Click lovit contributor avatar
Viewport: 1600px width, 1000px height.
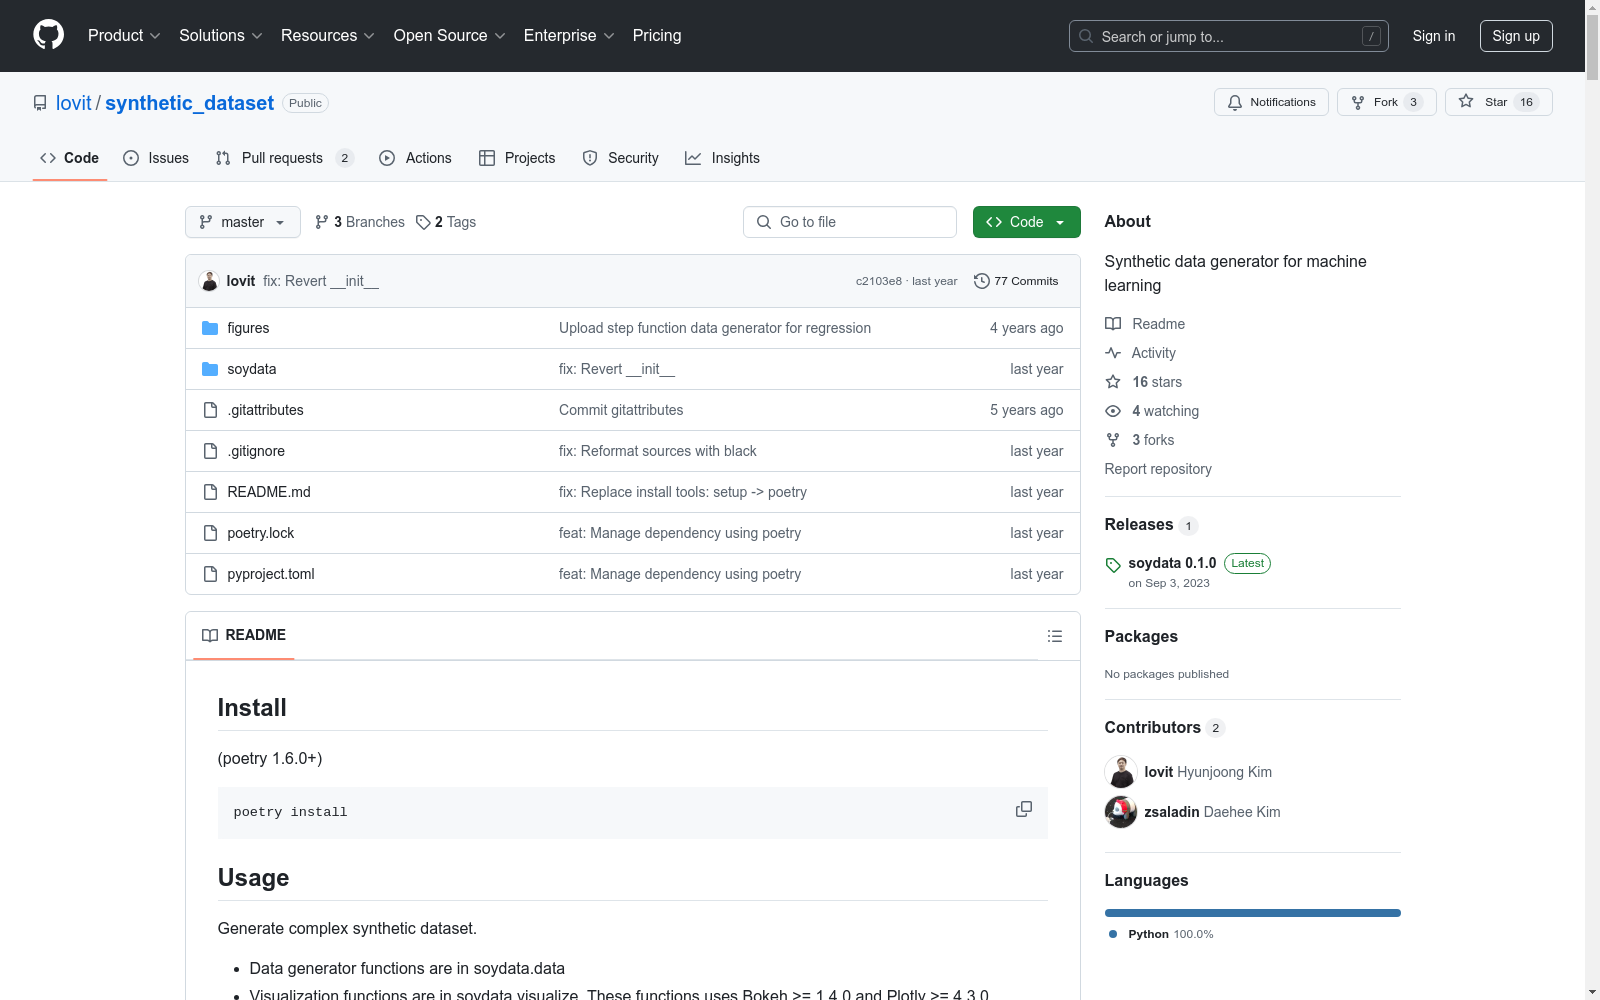pyautogui.click(x=1120, y=772)
